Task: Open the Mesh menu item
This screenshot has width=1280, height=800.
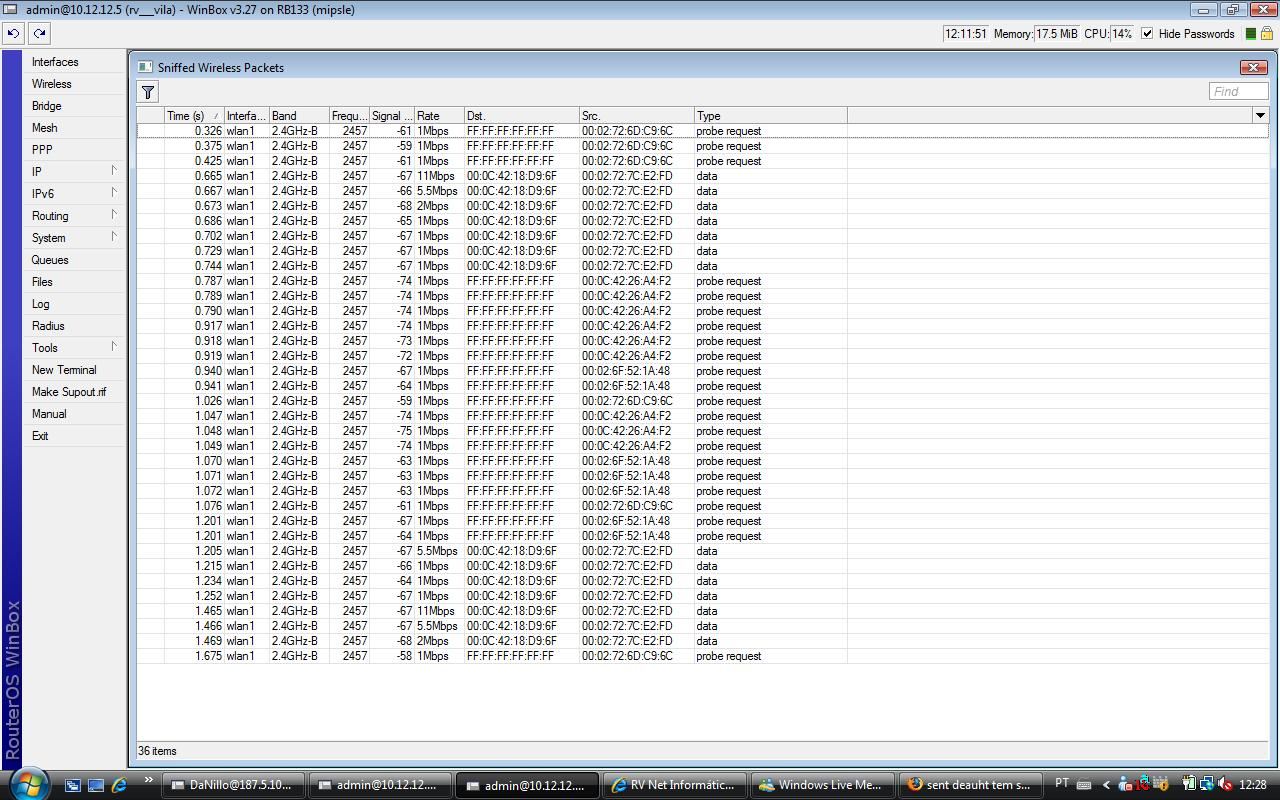Action: coord(75,128)
